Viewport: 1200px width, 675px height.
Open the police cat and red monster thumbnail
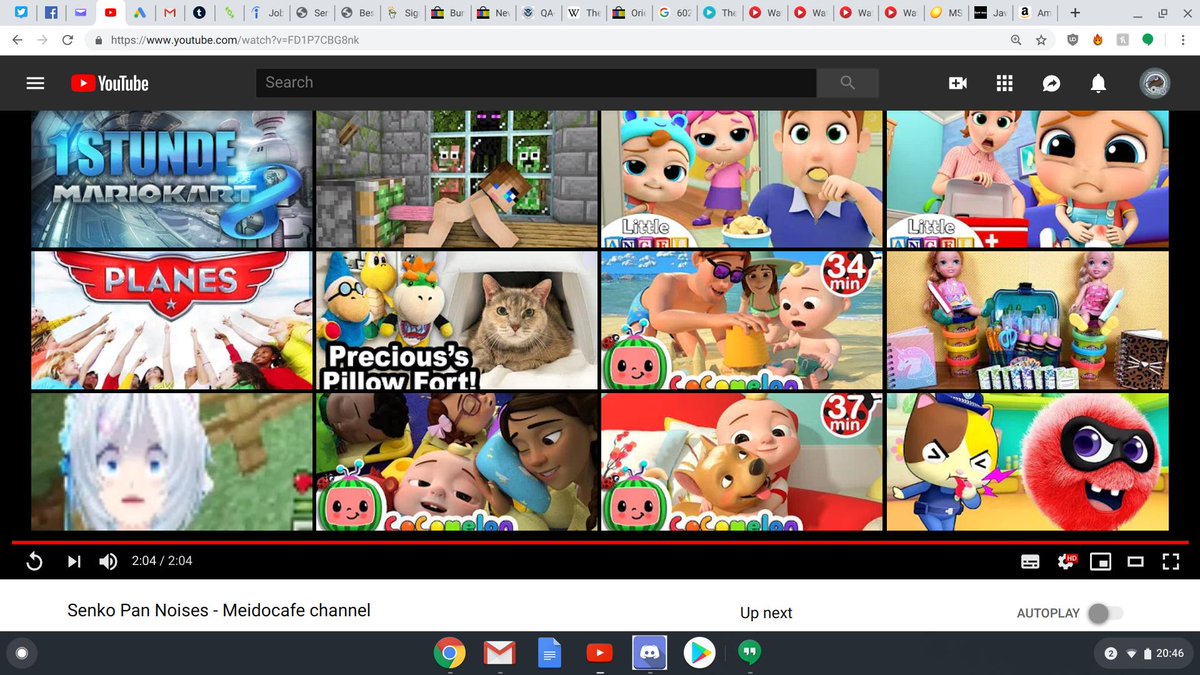[x=1027, y=461]
